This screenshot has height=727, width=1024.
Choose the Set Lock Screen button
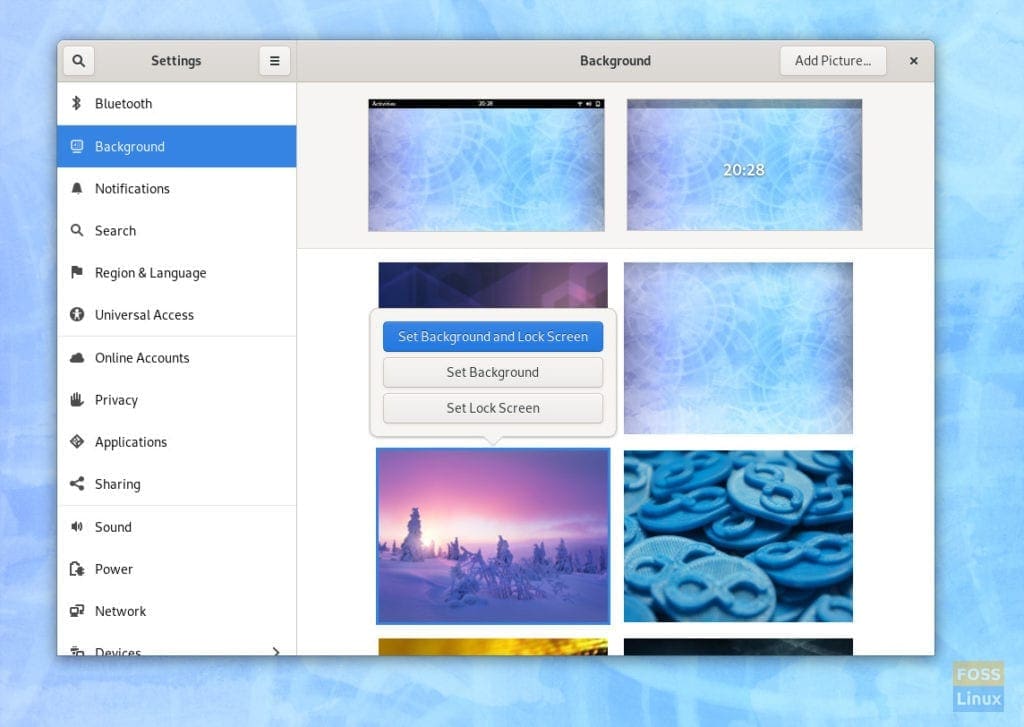[493, 408]
